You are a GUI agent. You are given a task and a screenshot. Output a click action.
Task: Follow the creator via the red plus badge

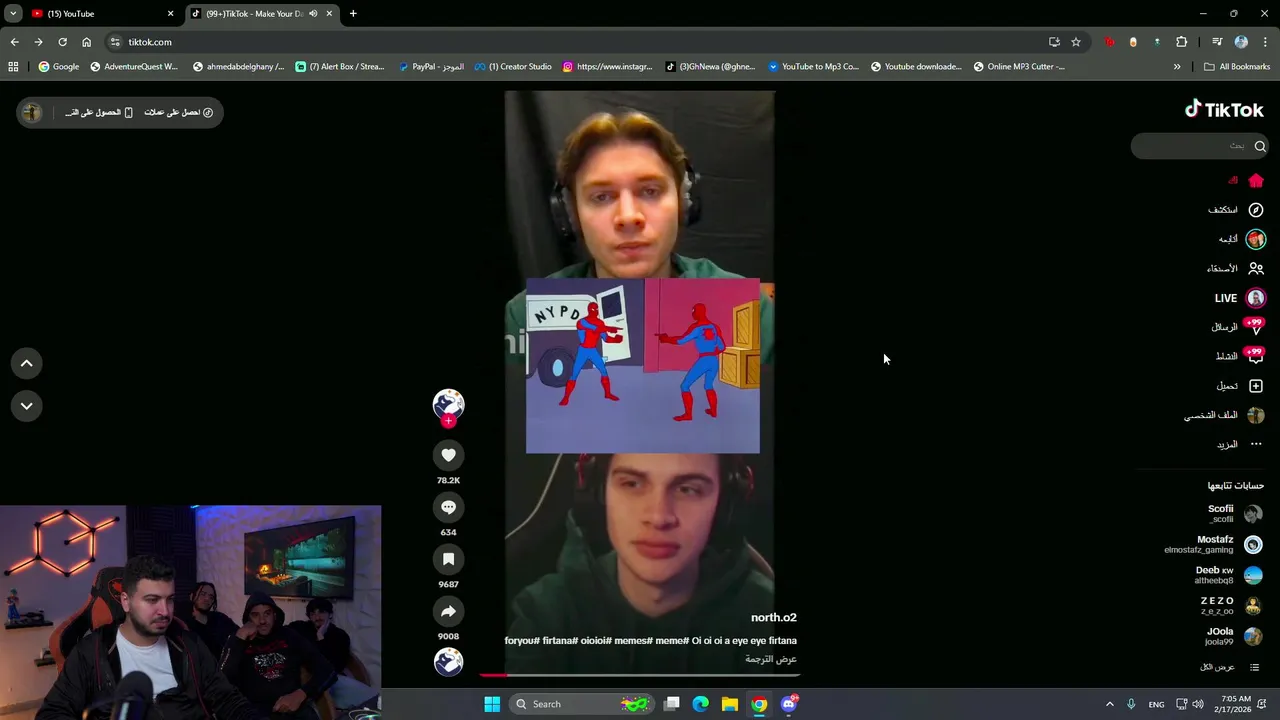(x=448, y=421)
